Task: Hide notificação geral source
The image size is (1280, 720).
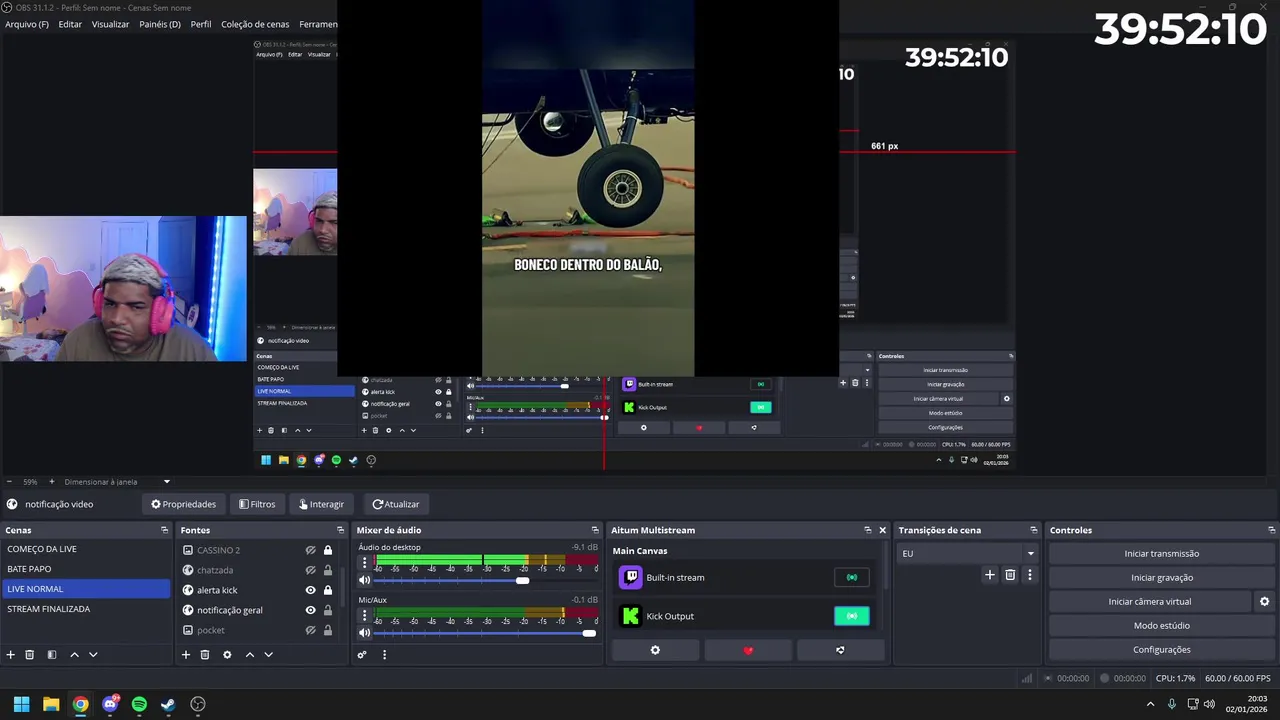Action: coord(310,610)
